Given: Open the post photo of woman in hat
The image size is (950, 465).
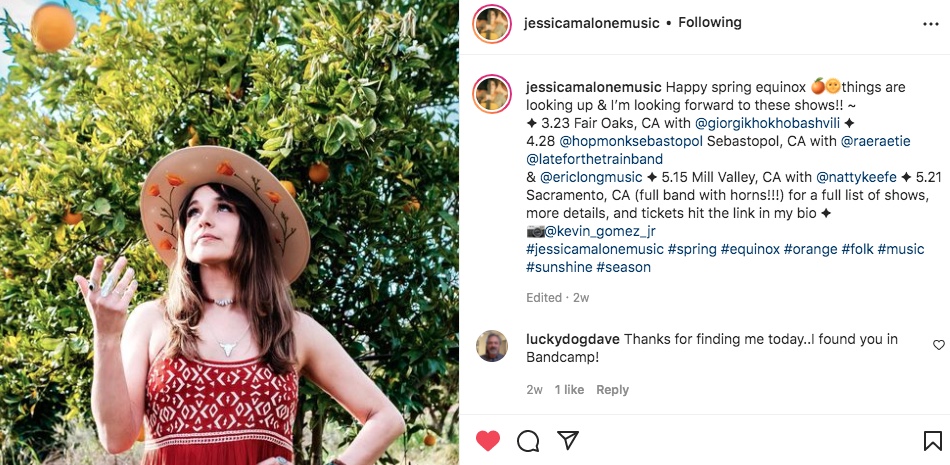Looking at the screenshot, I should tap(229, 232).
